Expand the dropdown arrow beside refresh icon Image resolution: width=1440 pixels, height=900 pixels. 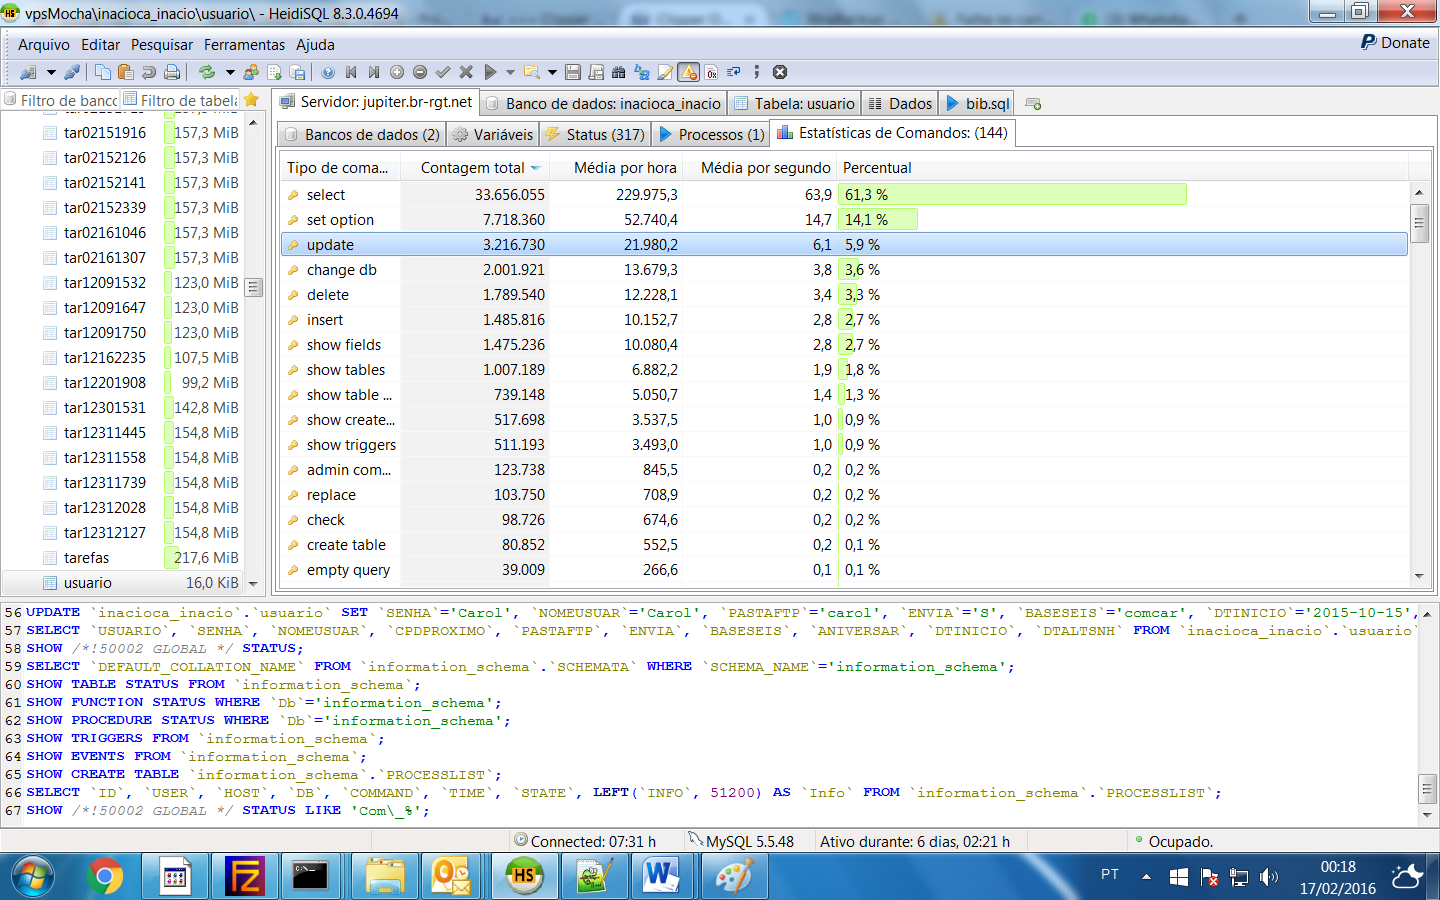coord(230,72)
